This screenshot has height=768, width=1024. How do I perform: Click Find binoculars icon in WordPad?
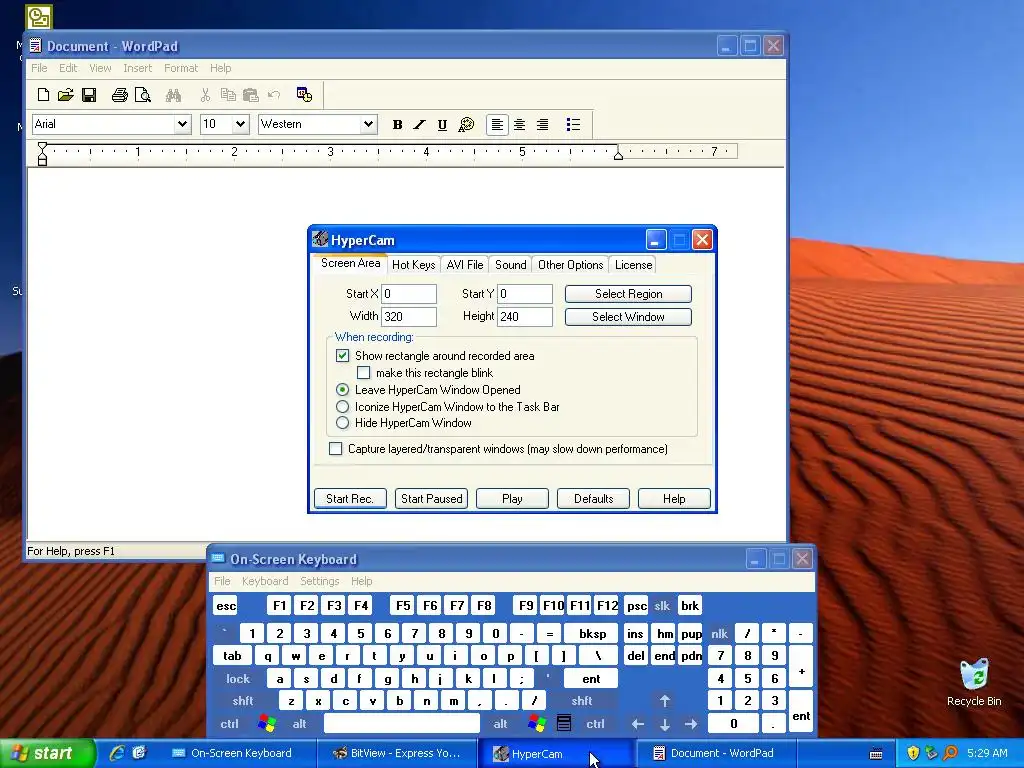[x=173, y=95]
